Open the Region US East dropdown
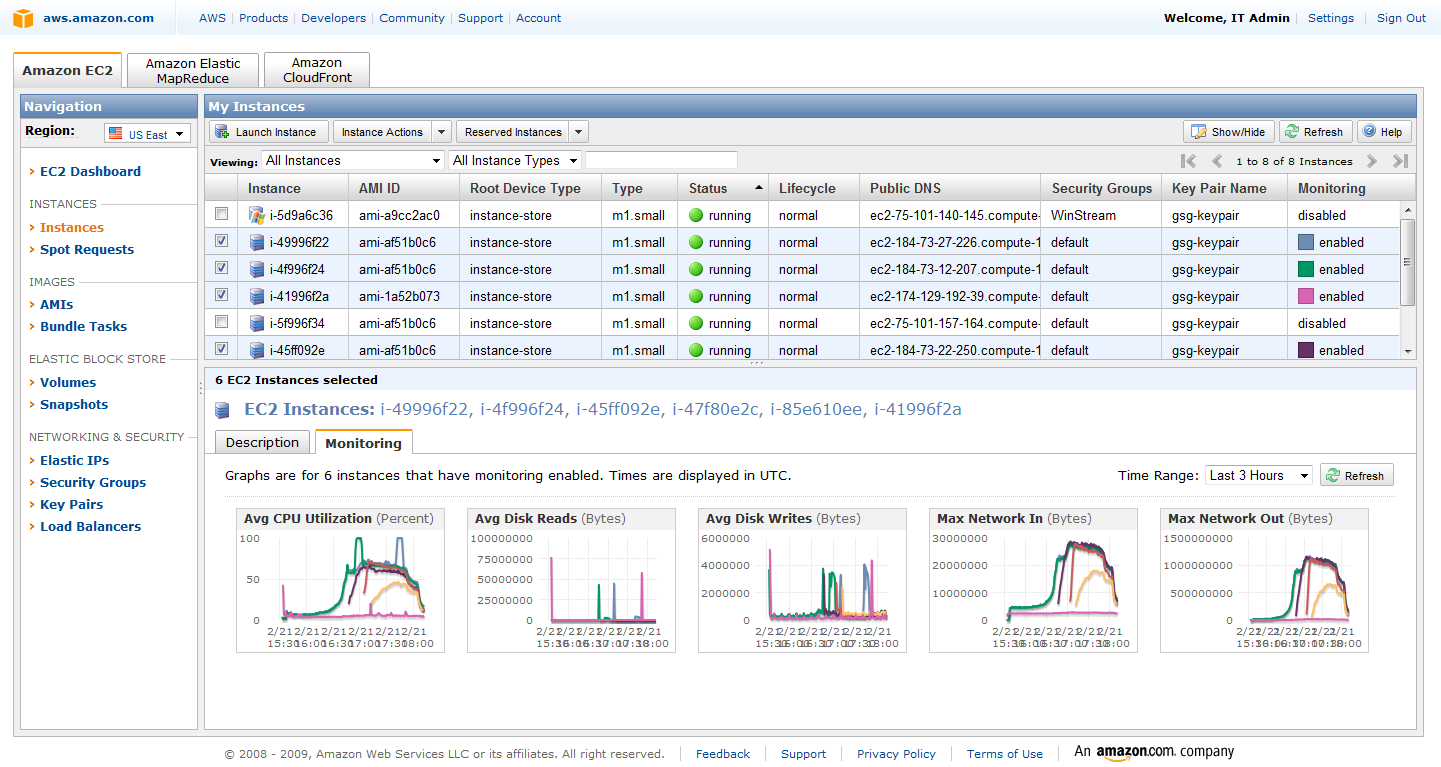1441x767 pixels. pos(147,134)
